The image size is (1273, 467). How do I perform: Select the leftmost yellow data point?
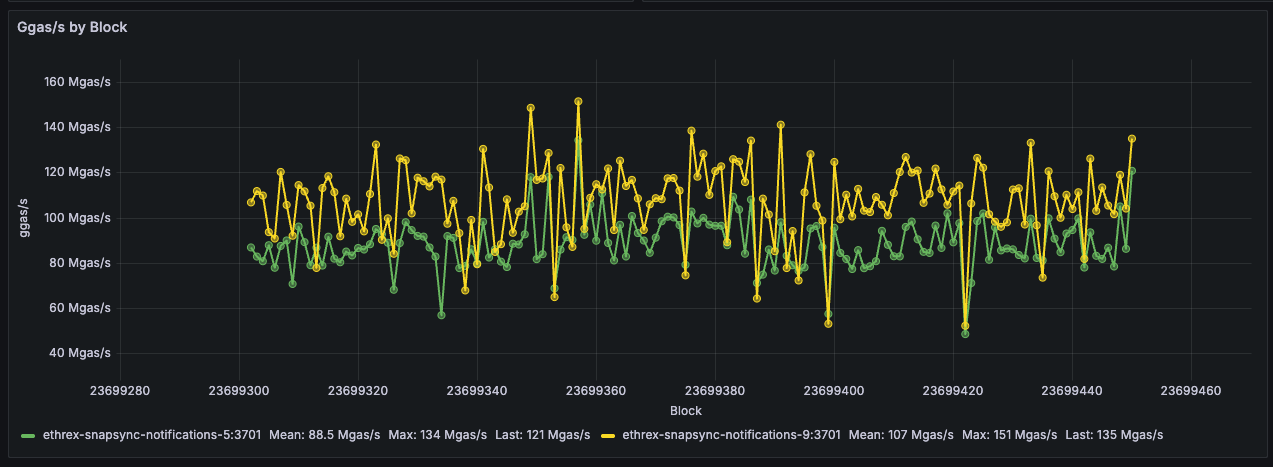tap(251, 202)
